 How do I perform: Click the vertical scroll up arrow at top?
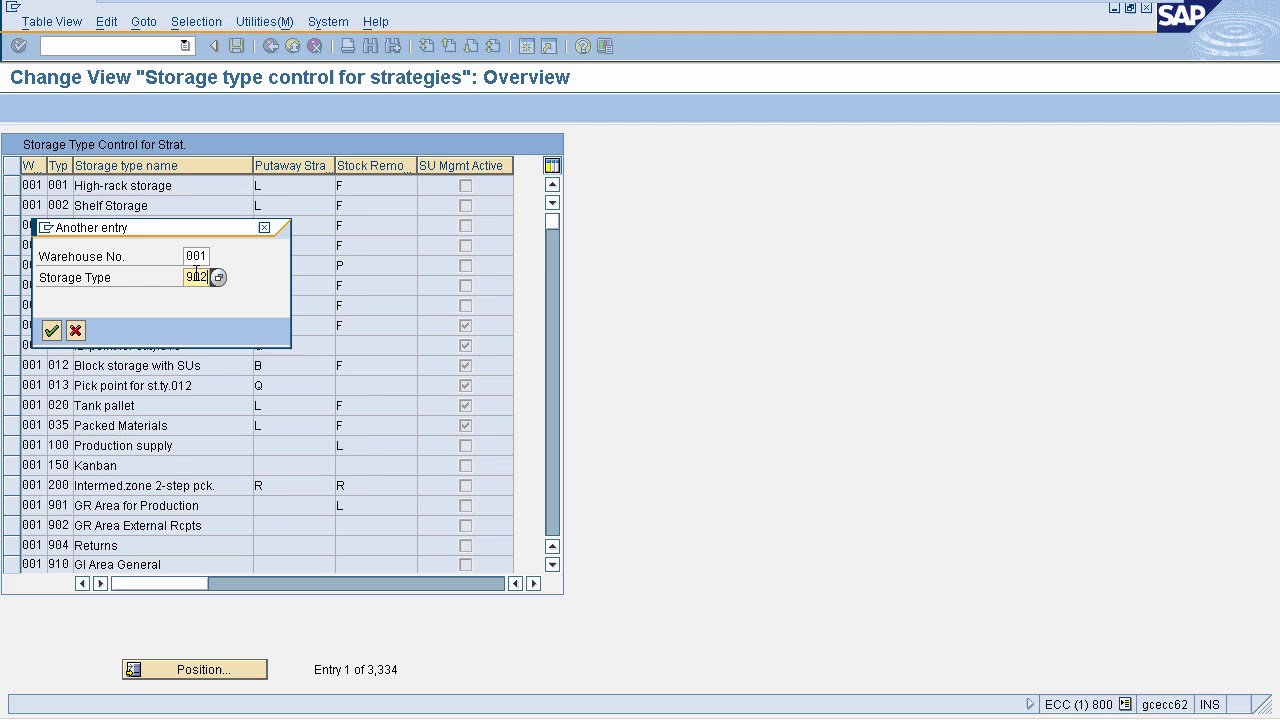tap(552, 185)
